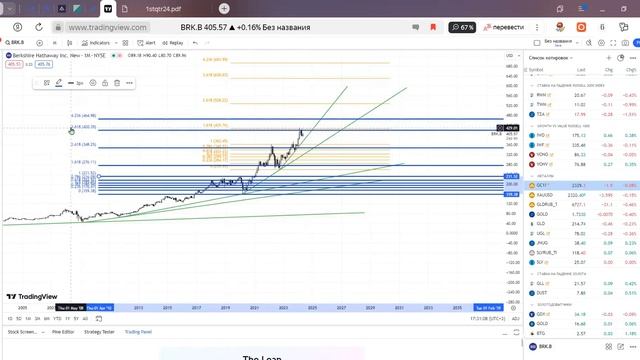Redo the chart action
This screenshot has height=360, width=640.
pyautogui.click(x=207, y=43)
